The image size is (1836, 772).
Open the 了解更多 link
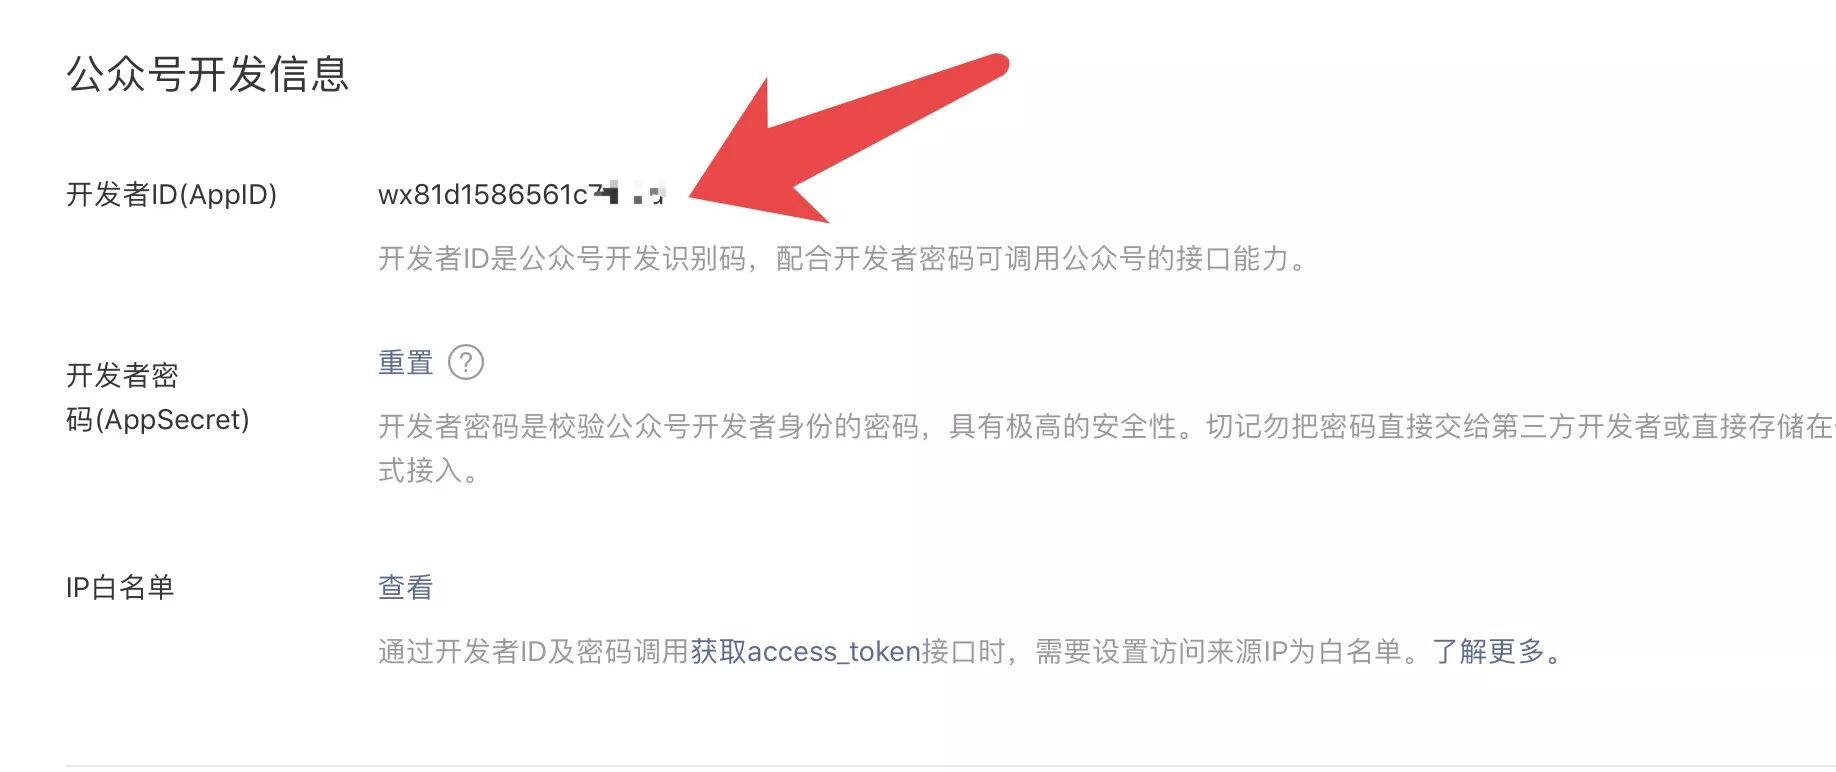1488,652
